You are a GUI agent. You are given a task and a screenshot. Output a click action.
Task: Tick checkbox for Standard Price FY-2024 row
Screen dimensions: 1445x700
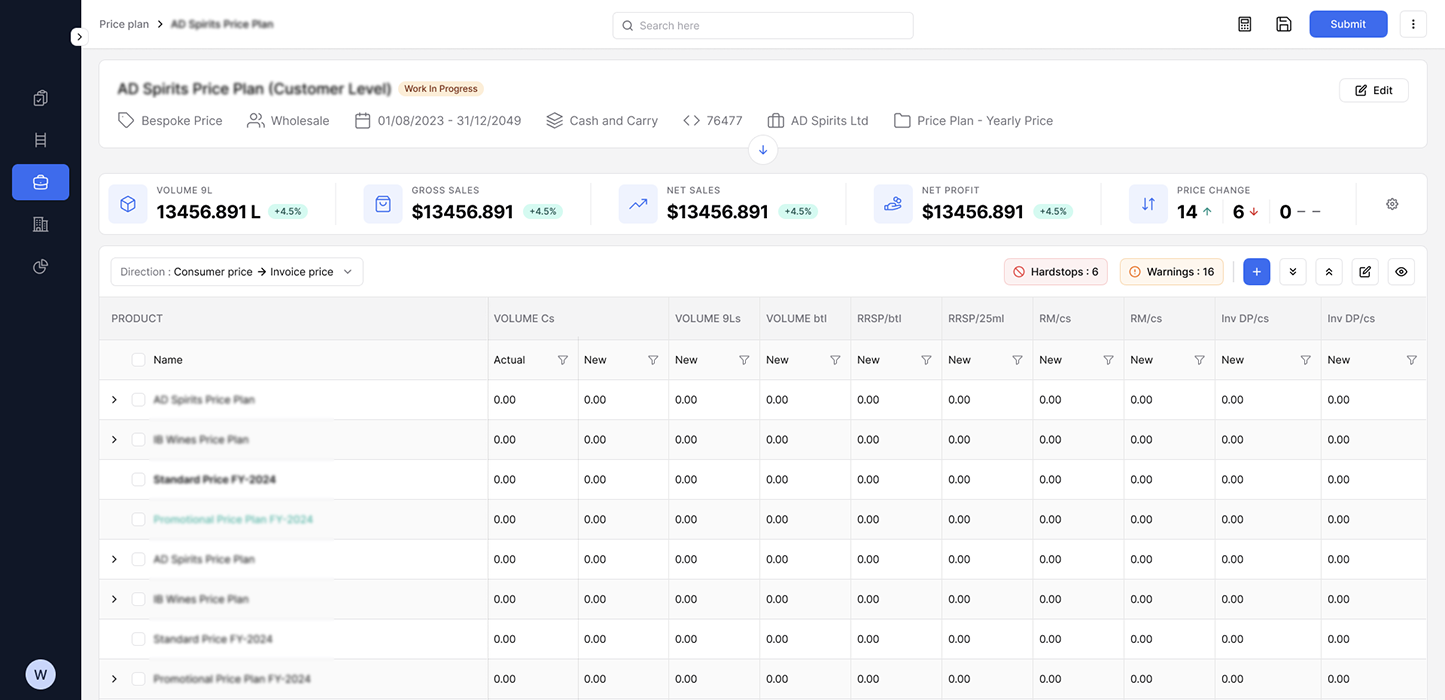[138, 480]
